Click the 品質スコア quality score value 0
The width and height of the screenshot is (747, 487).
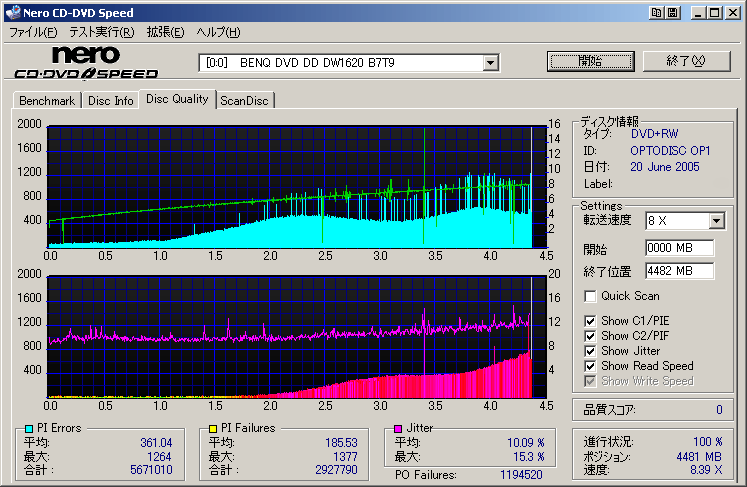pyautogui.click(x=719, y=410)
